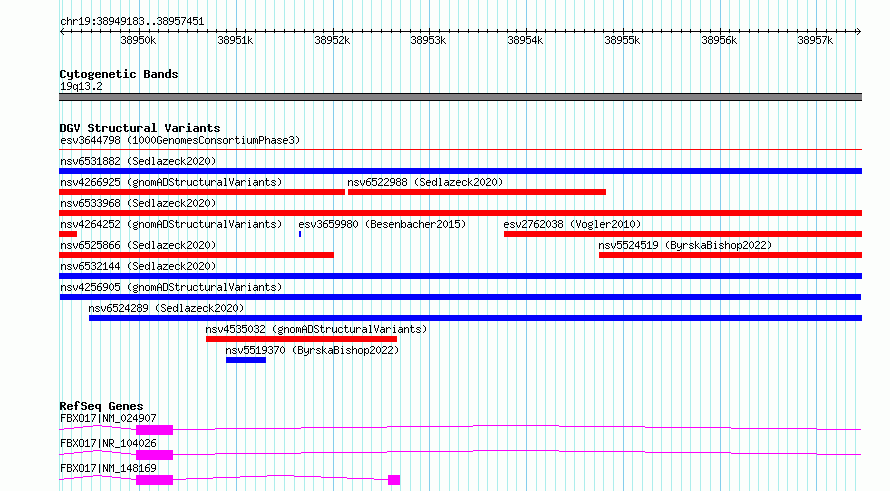Screen dimensions: 890x491
Task: Select the tiny blue esv3659980 variant mark
Action: (300, 234)
